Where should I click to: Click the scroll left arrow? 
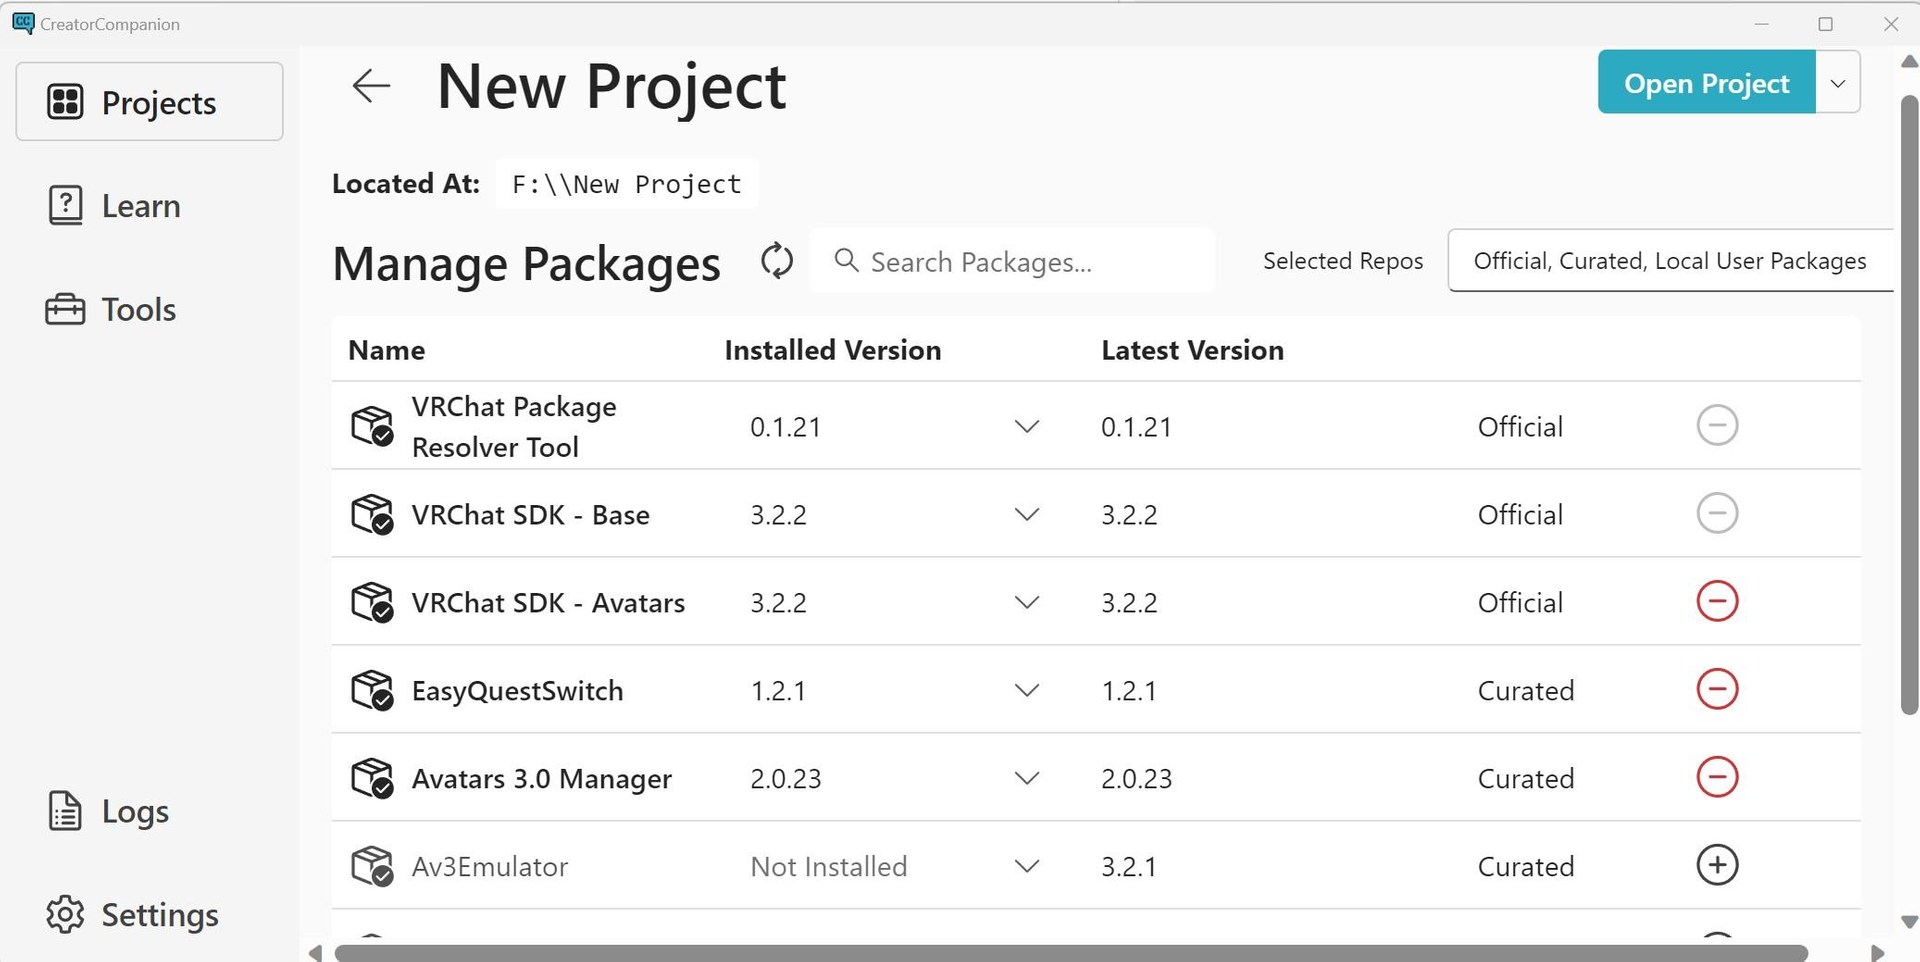pos(315,953)
